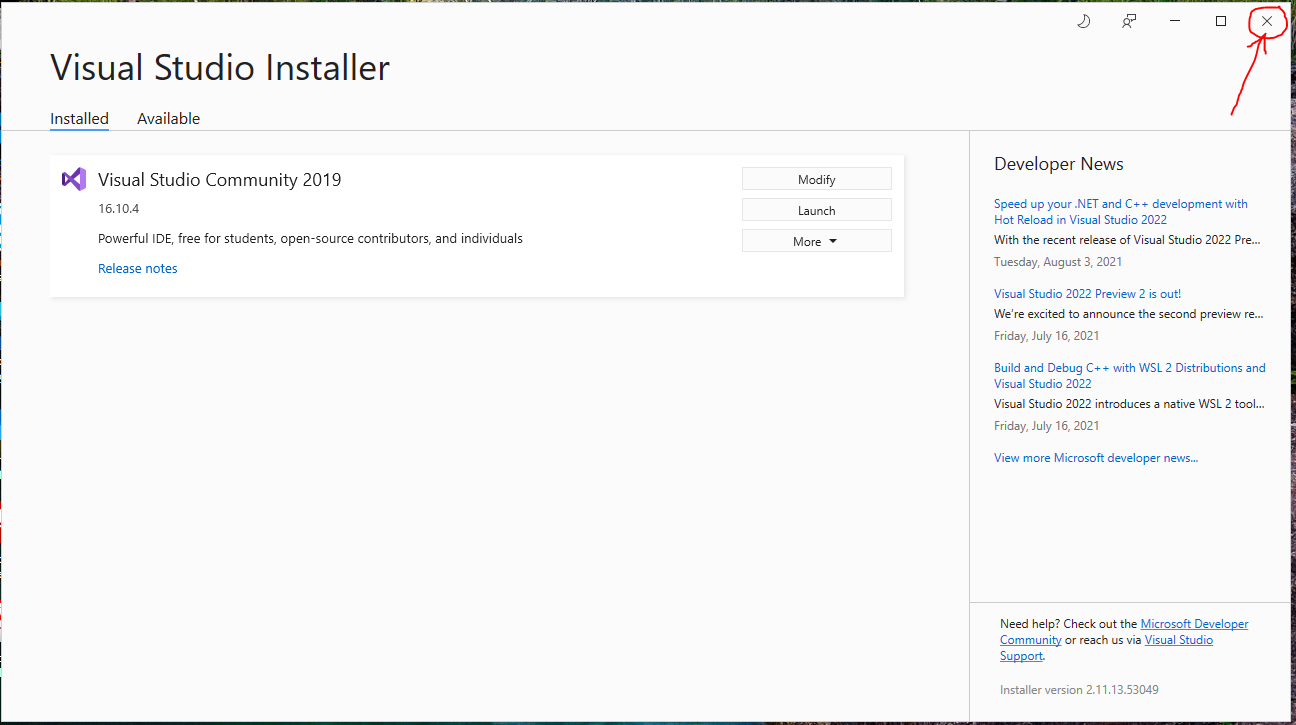Image resolution: width=1296 pixels, height=725 pixels.
Task: Maximize the Visual Studio Installer window
Action: [x=1221, y=21]
